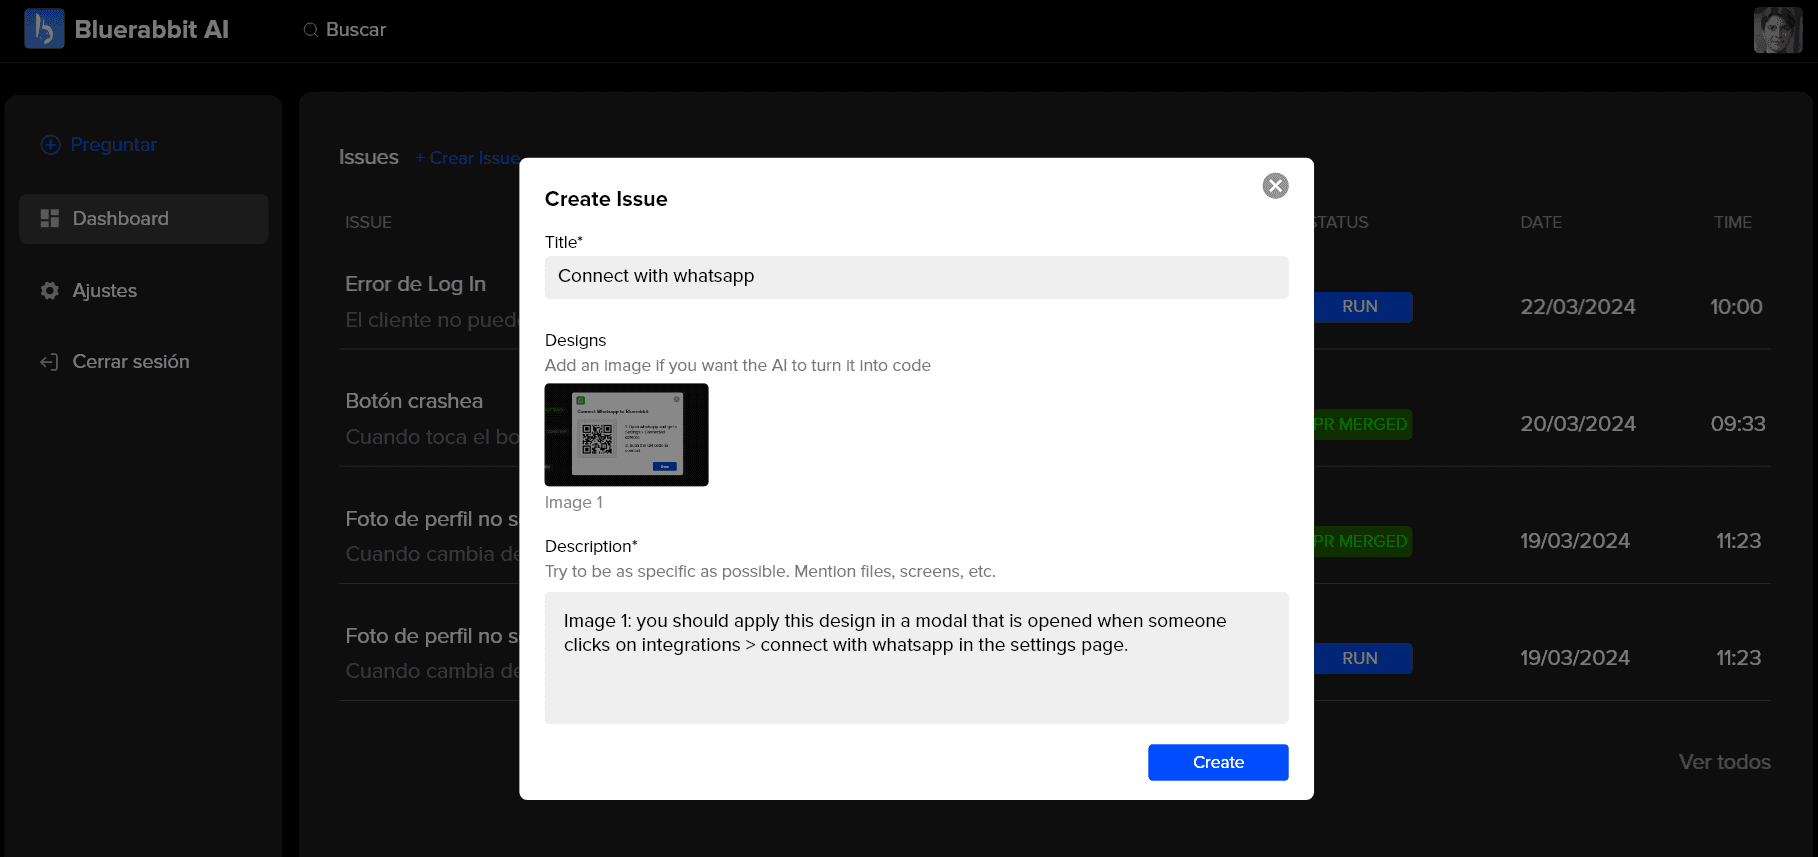This screenshot has height=857, width=1818.
Task: Click the PR MERGED badge for 20/03/2024
Action: (x=1361, y=424)
